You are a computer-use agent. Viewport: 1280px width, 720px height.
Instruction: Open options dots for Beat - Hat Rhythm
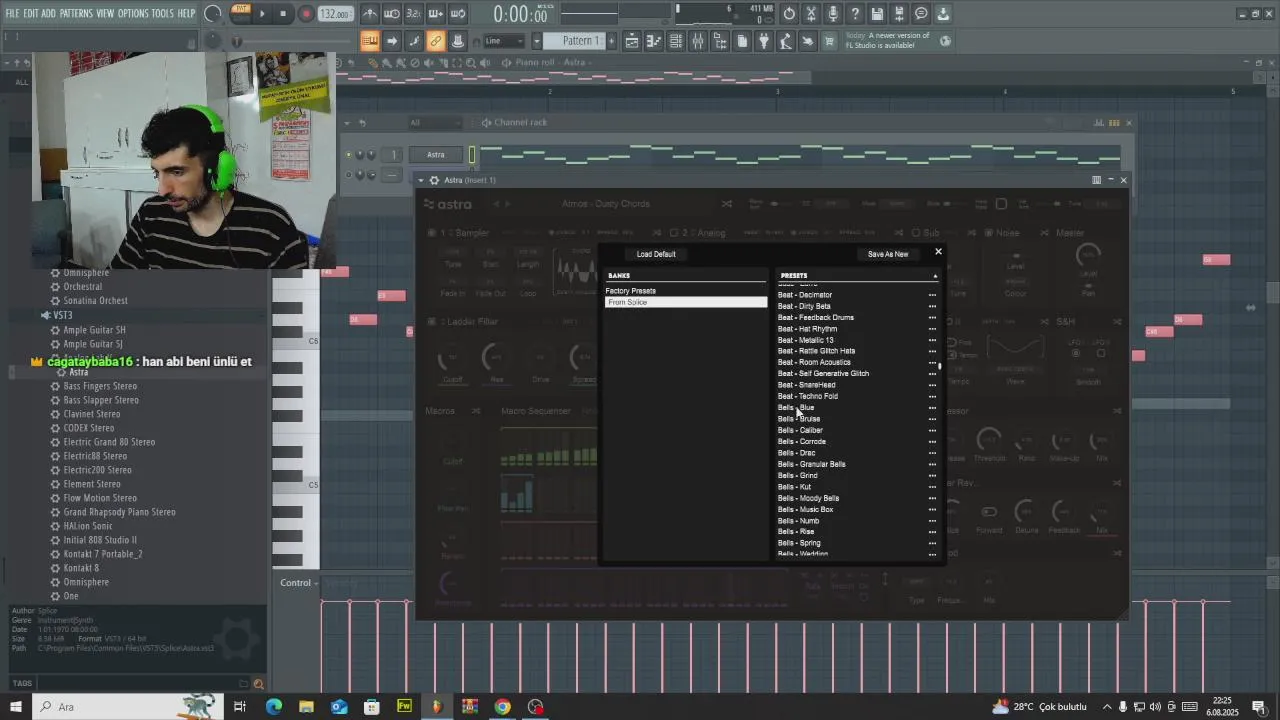tap(932, 329)
